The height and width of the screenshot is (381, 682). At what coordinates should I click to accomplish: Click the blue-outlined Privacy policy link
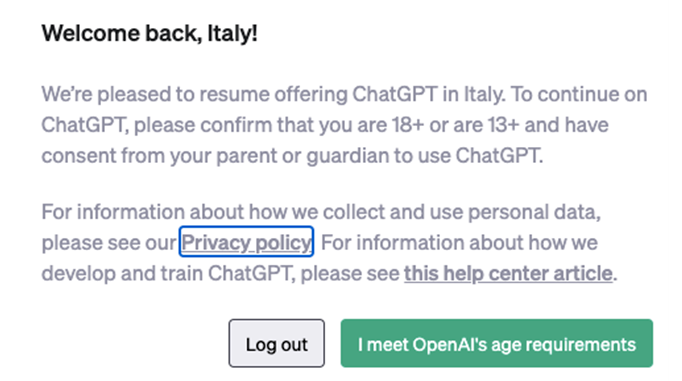click(x=246, y=242)
